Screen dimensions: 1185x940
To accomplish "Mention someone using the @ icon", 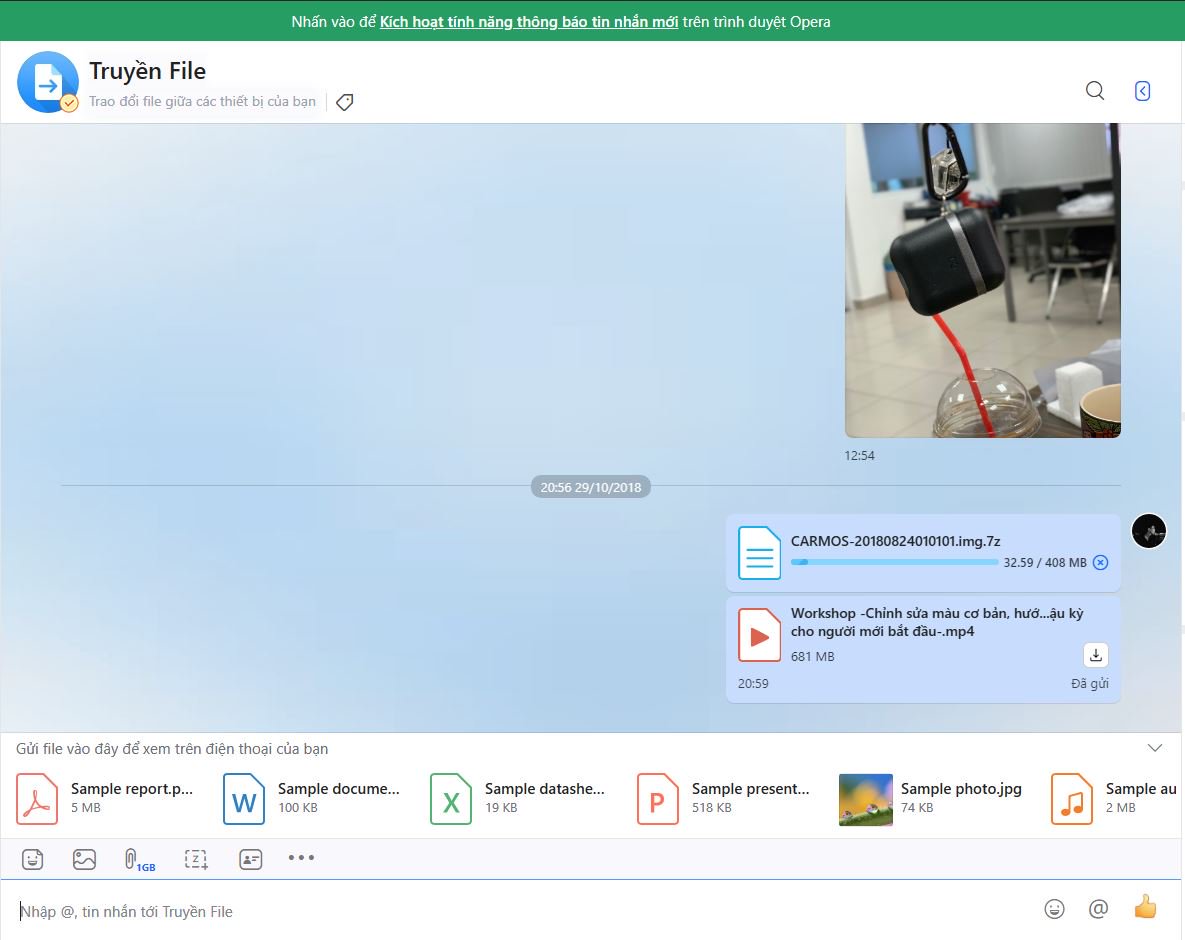I will [x=1098, y=909].
